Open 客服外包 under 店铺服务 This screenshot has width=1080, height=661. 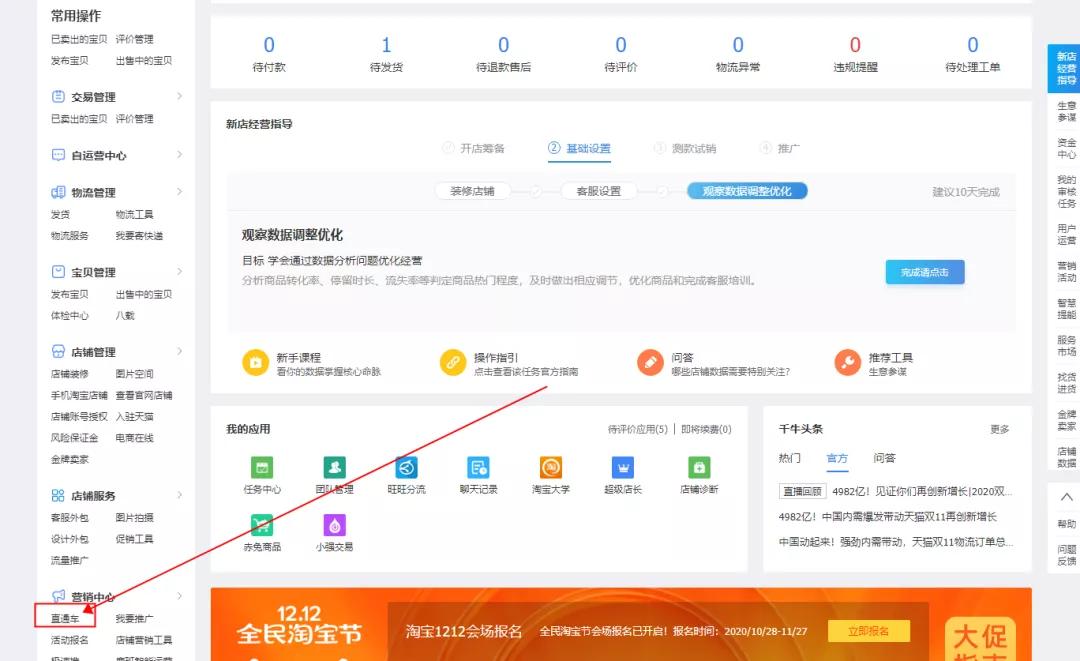[x=70, y=517]
